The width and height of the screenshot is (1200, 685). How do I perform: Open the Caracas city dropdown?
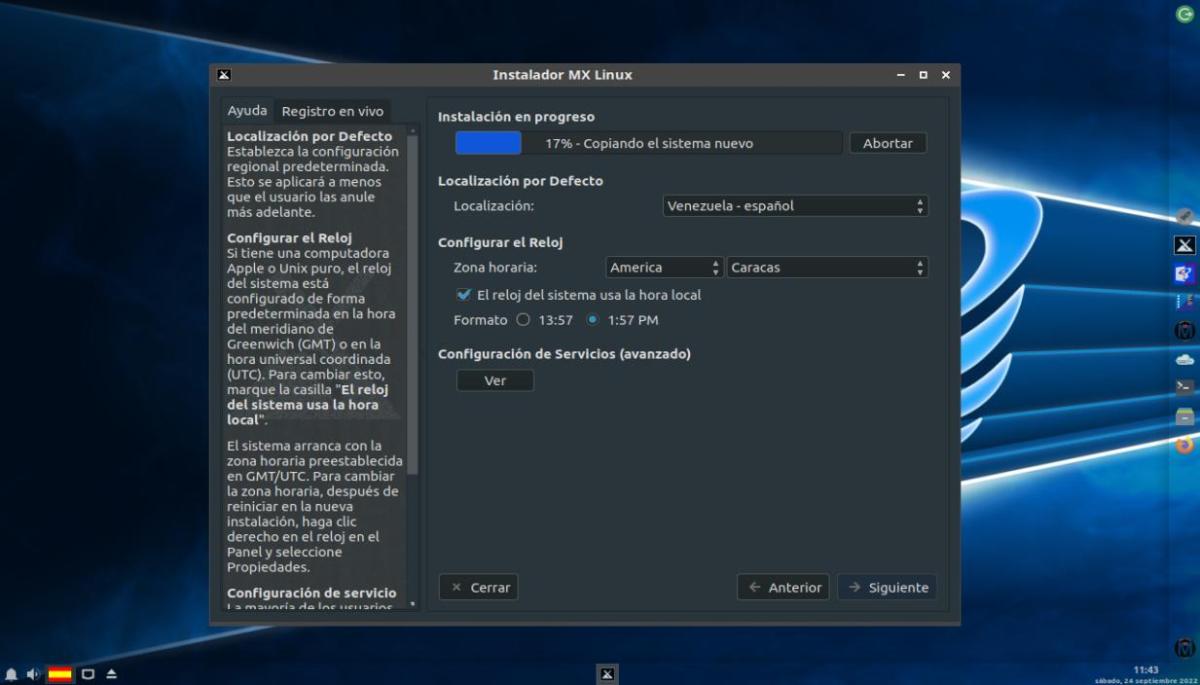pyautogui.click(x=827, y=267)
